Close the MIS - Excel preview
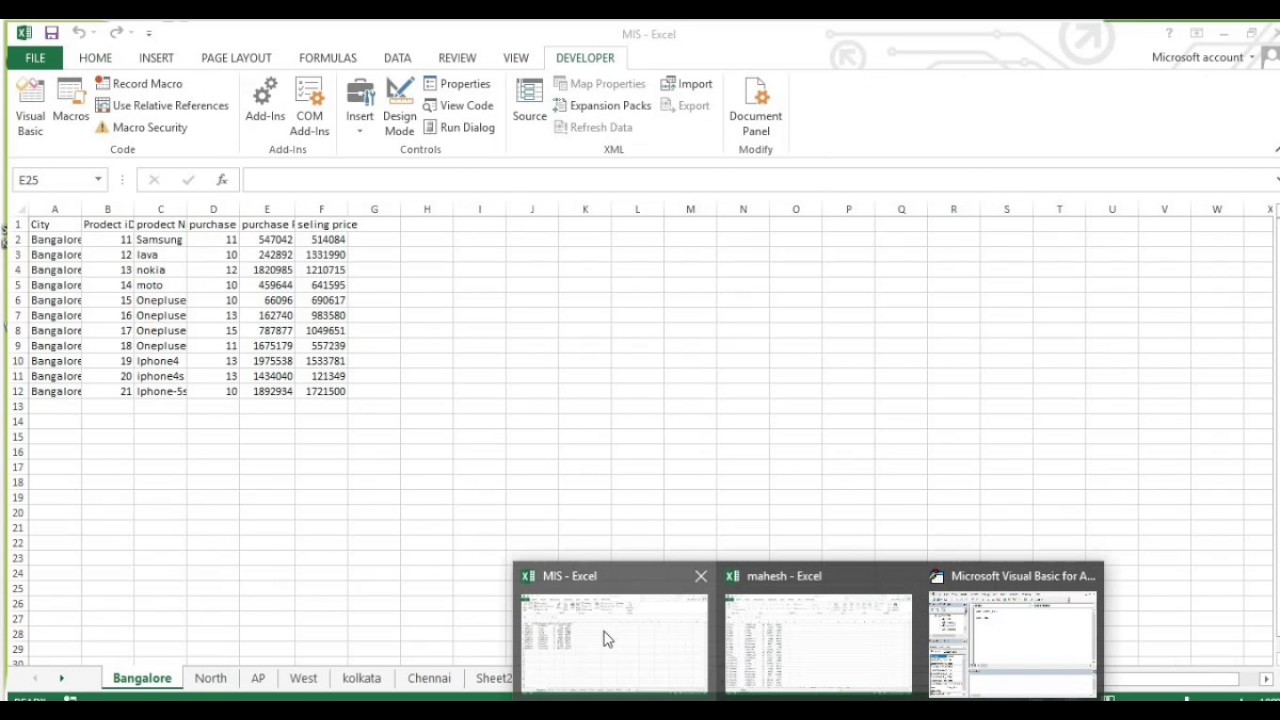This screenshot has width=1280, height=720. coord(700,576)
